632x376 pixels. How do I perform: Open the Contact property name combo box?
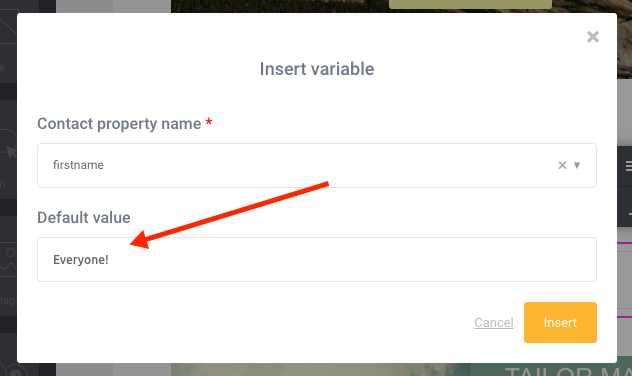coord(317,165)
